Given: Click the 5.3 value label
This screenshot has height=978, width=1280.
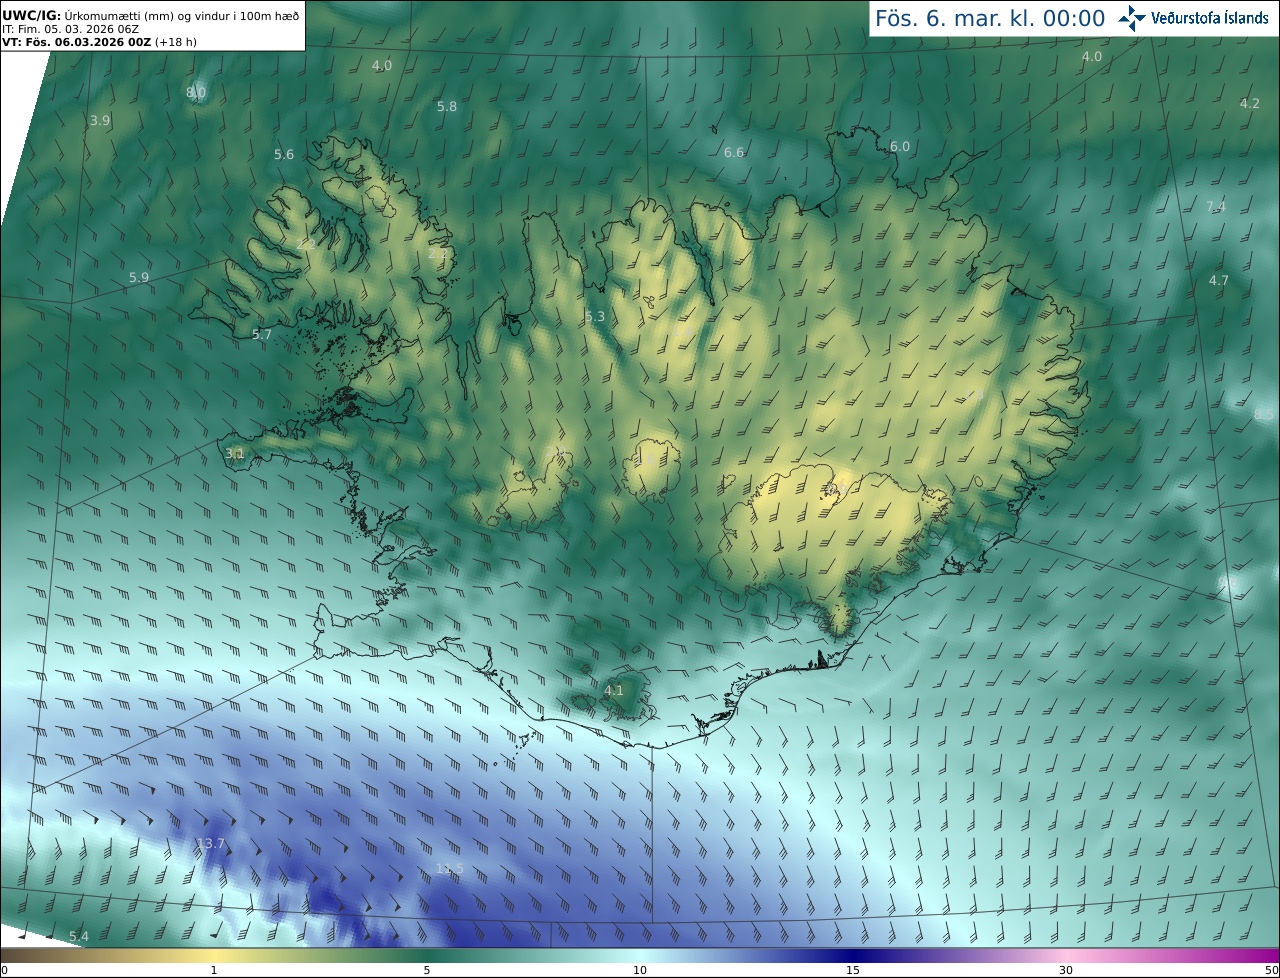Looking at the screenshot, I should 595,316.
